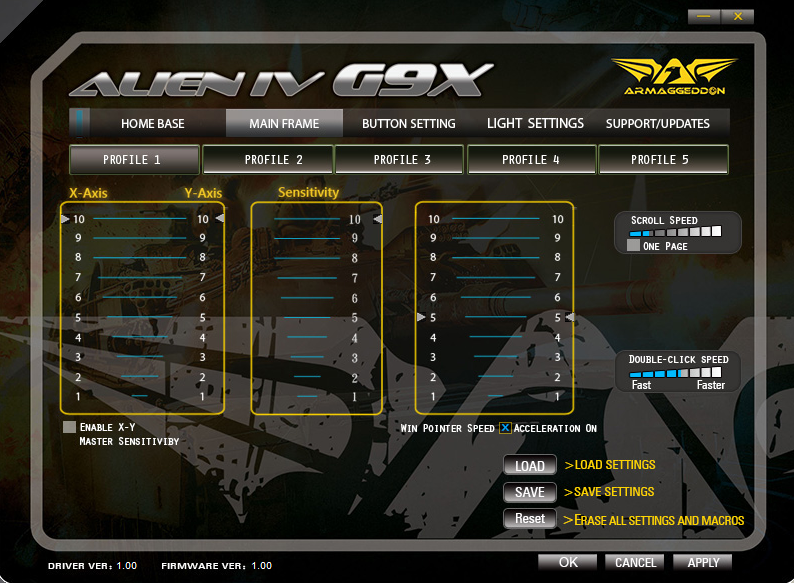Click the '>Save Settings' yellow label
Screen dimensions: 794x583
[x=609, y=492]
